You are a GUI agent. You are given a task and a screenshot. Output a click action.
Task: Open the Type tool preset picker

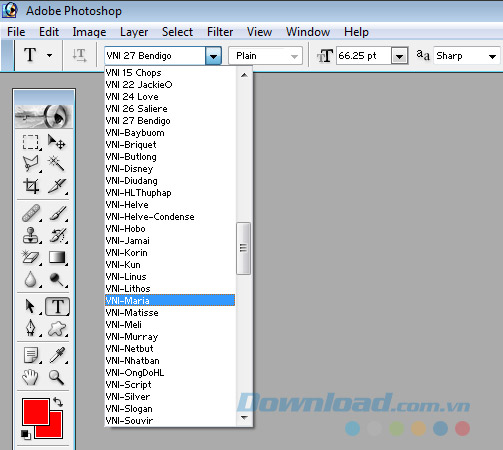click(x=49, y=55)
